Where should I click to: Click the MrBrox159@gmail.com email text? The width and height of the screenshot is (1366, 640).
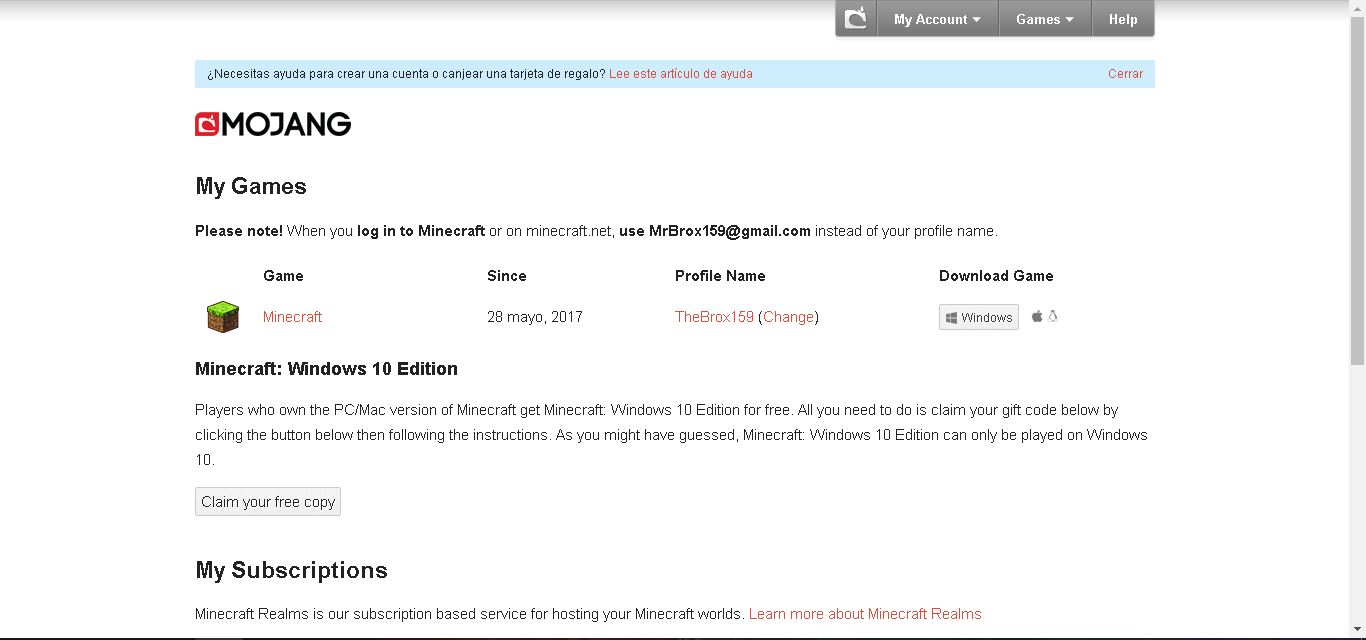[730, 231]
